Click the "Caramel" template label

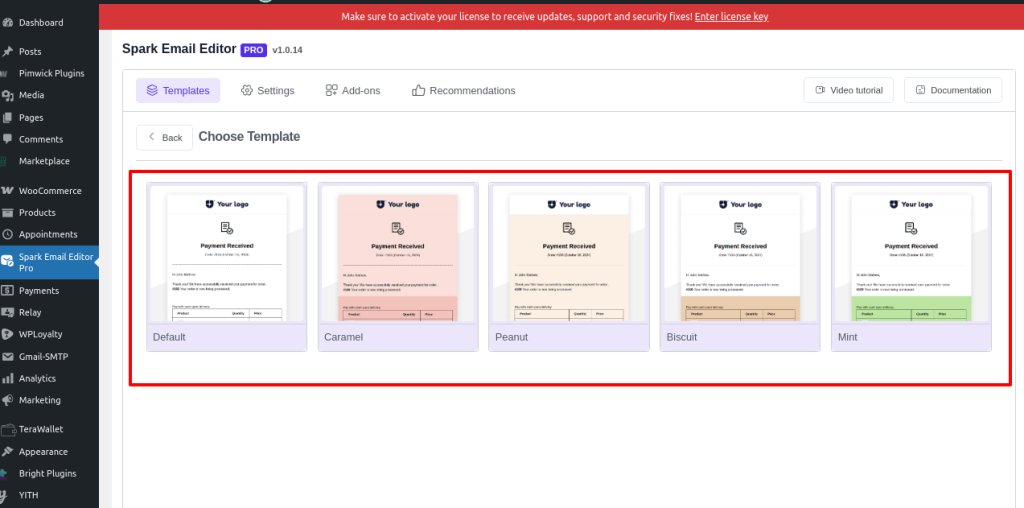point(344,337)
